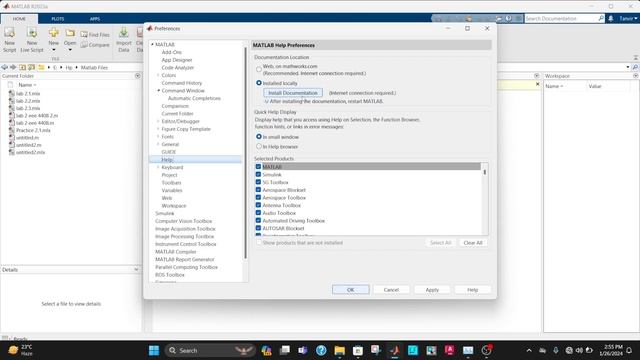This screenshot has height=360, width=640.
Task: Select Code Analyzer in the preferences tree
Action: point(178,67)
